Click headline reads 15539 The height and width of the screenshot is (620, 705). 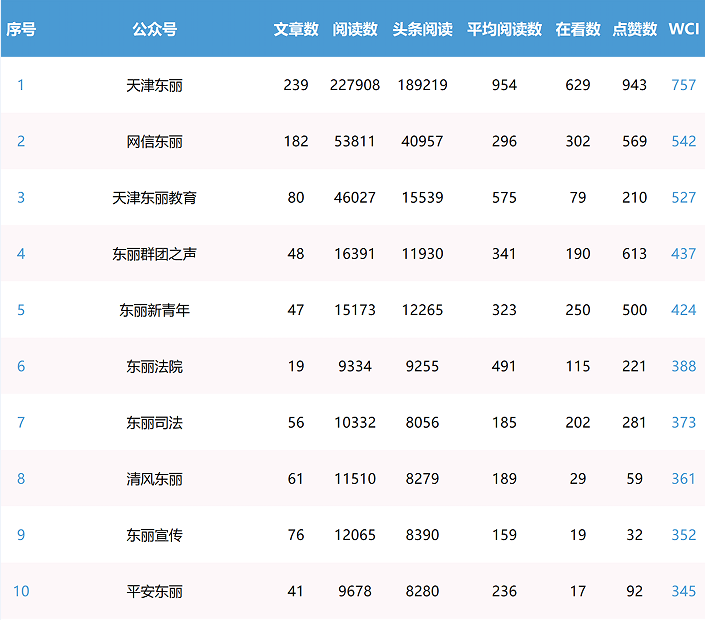pos(422,197)
